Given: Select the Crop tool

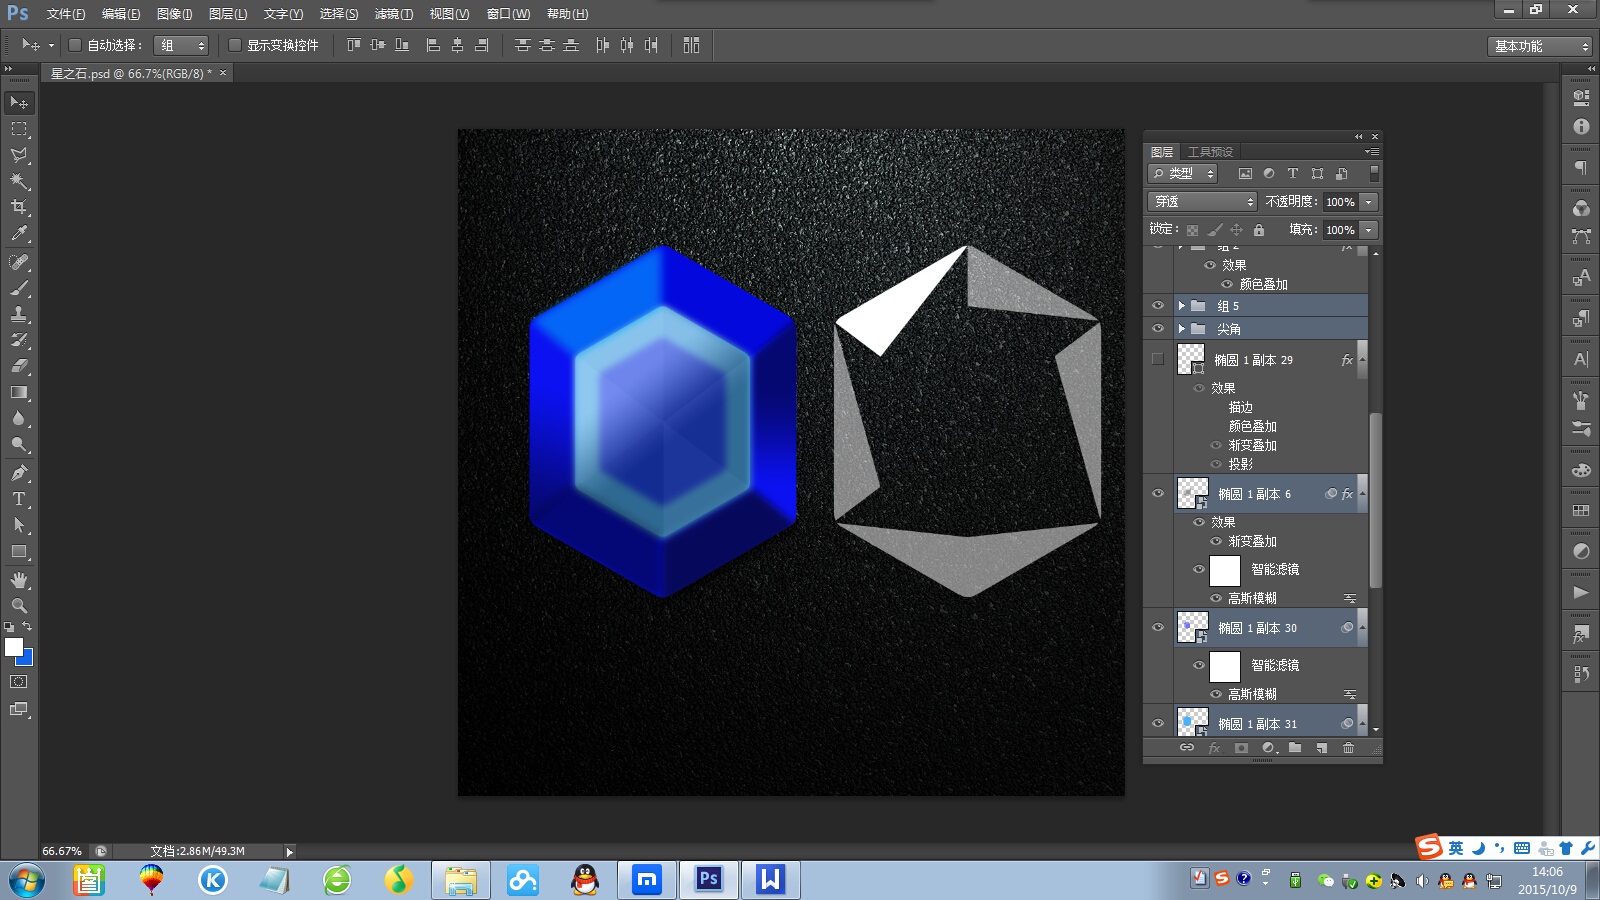Looking at the screenshot, I should coord(19,207).
